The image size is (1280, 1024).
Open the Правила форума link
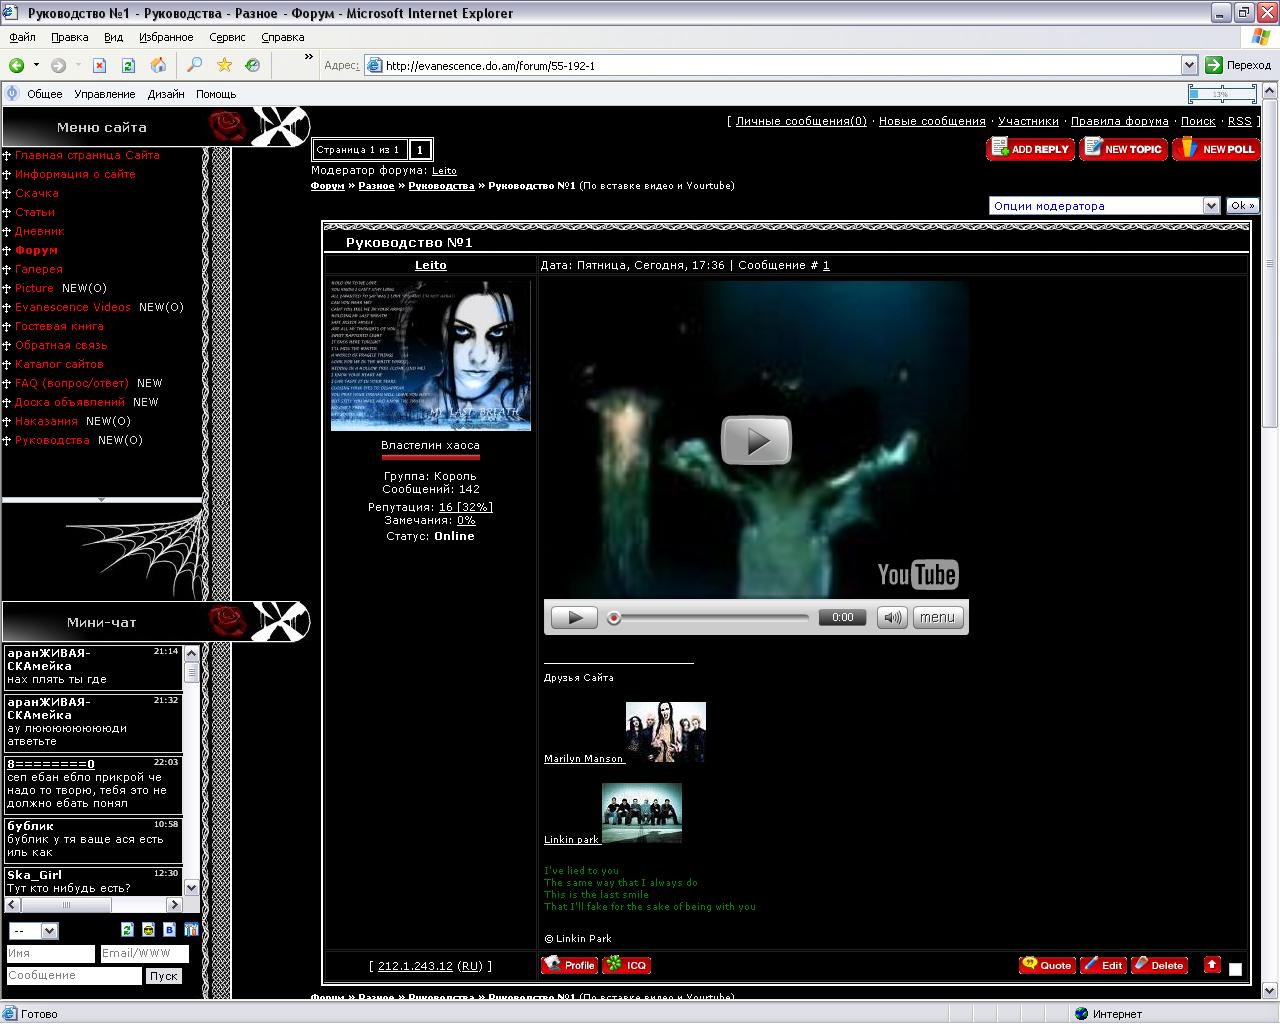1120,121
